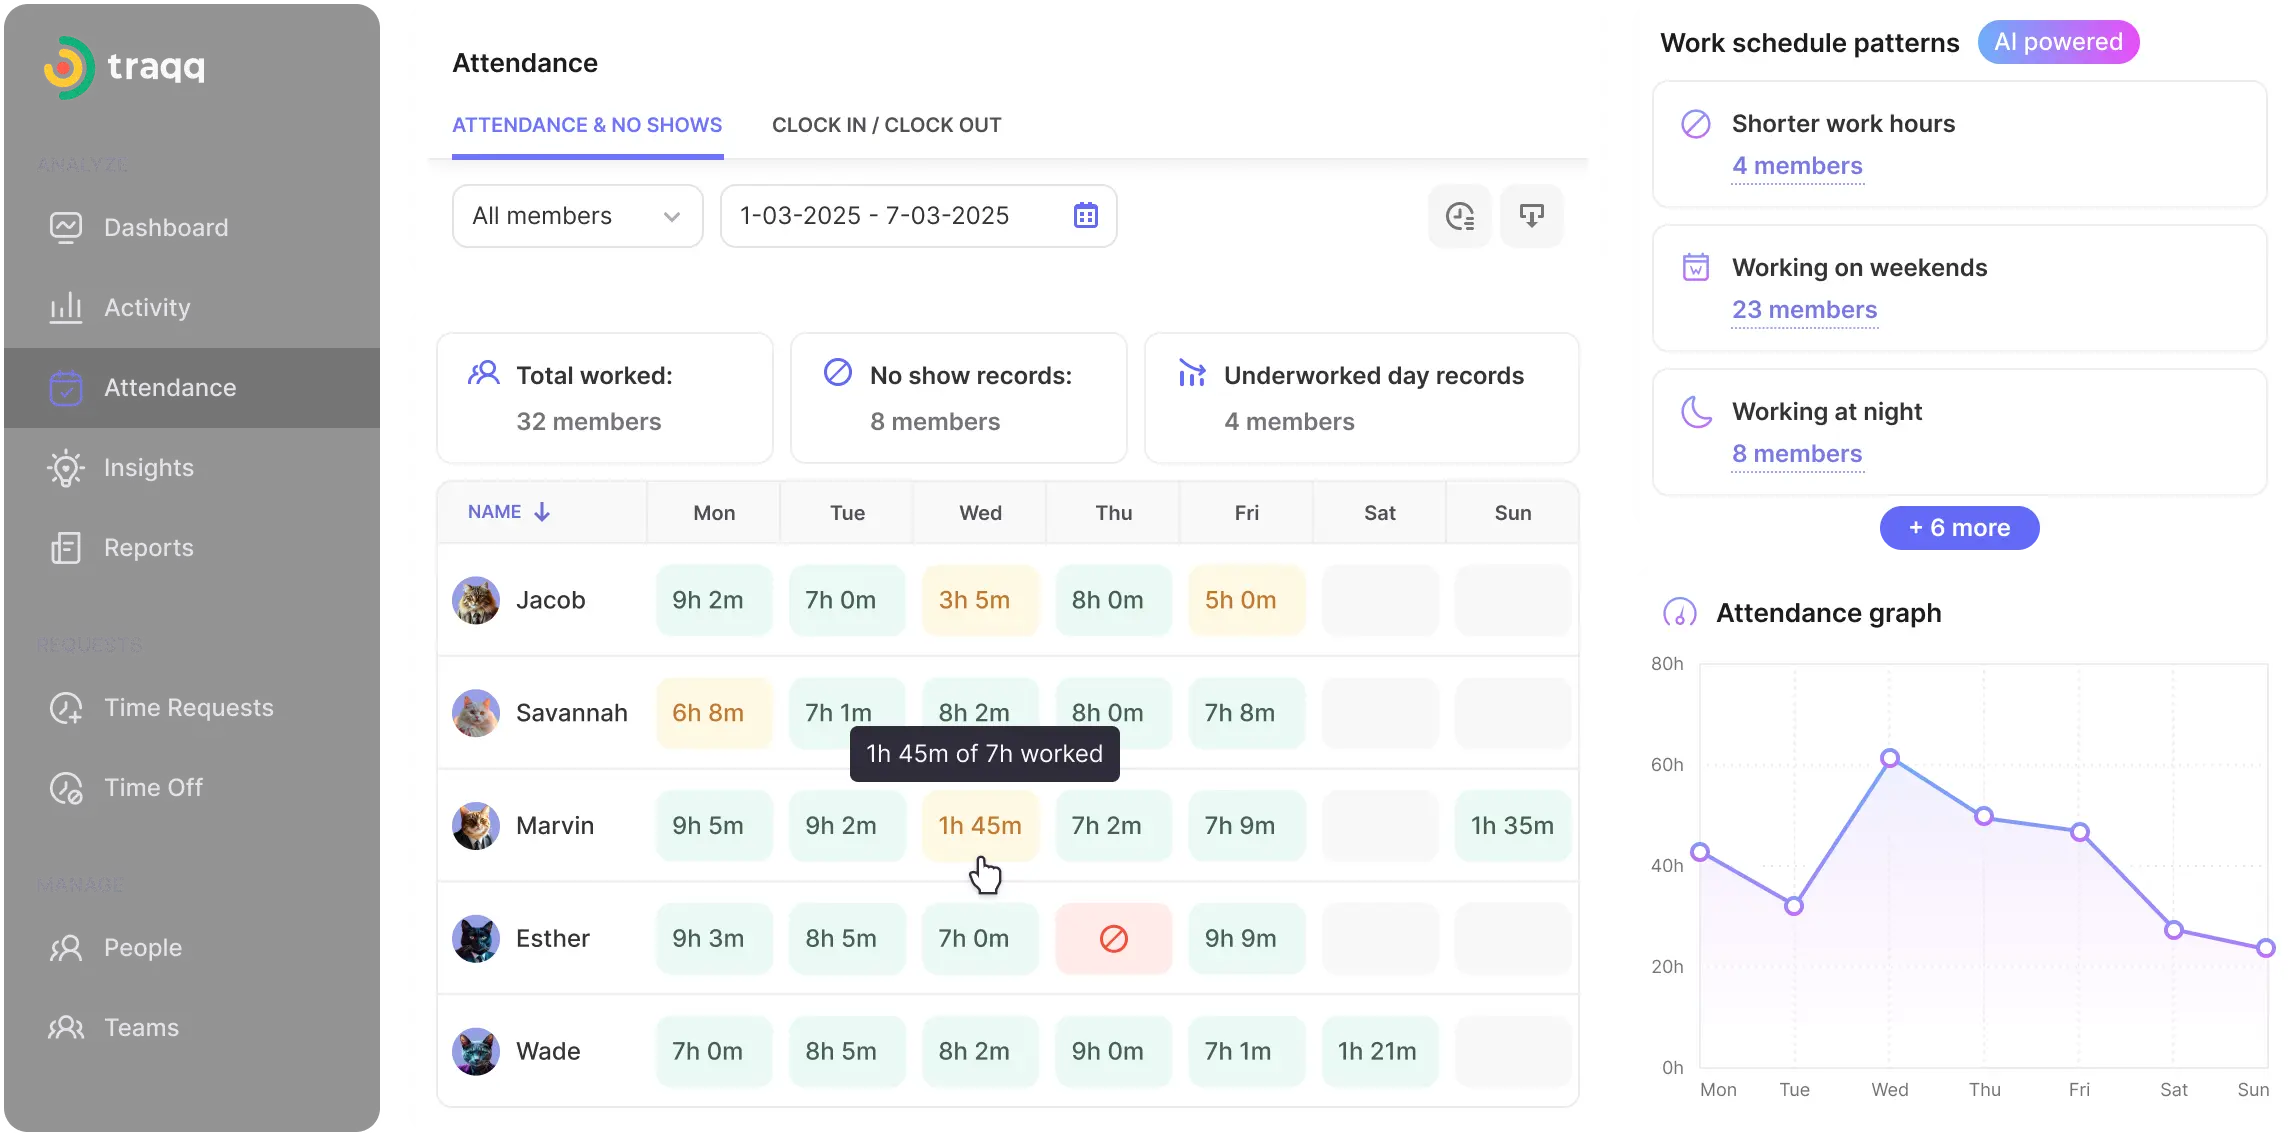
Task: Open the 23 members weekend workers link
Action: pos(1804,310)
